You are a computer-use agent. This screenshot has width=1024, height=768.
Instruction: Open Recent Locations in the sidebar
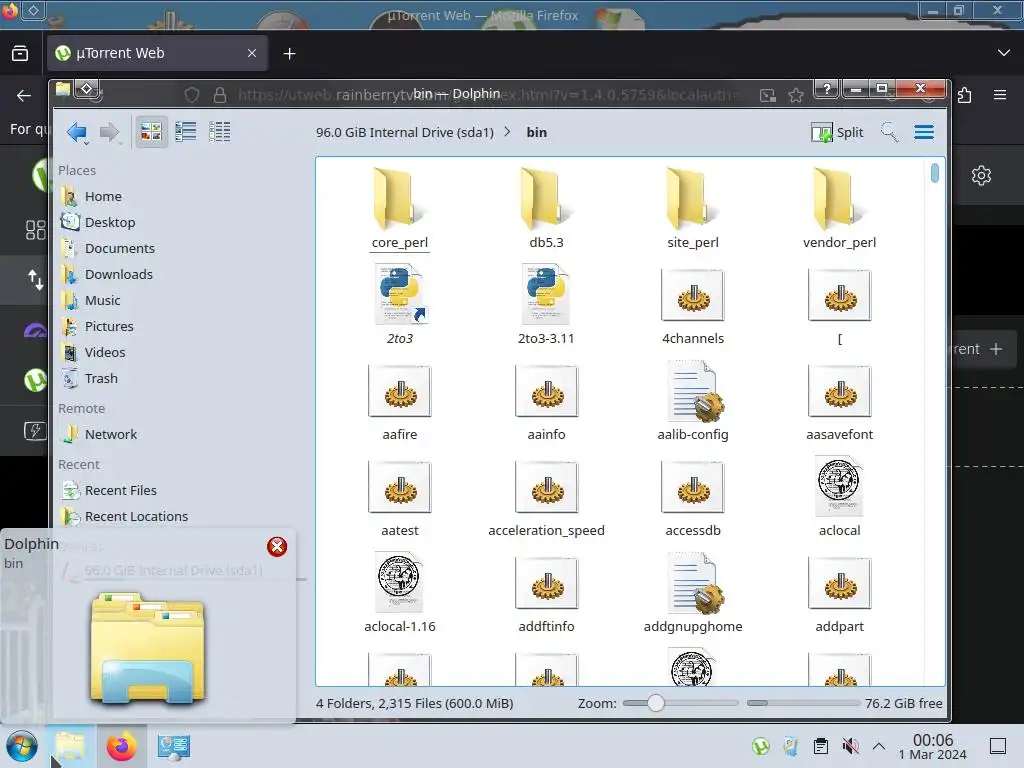pos(136,517)
